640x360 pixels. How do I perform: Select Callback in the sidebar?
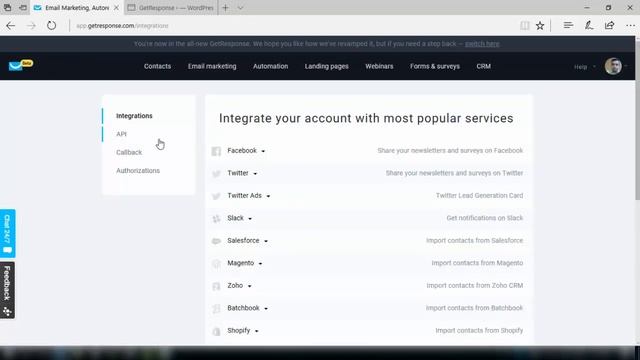click(x=129, y=152)
